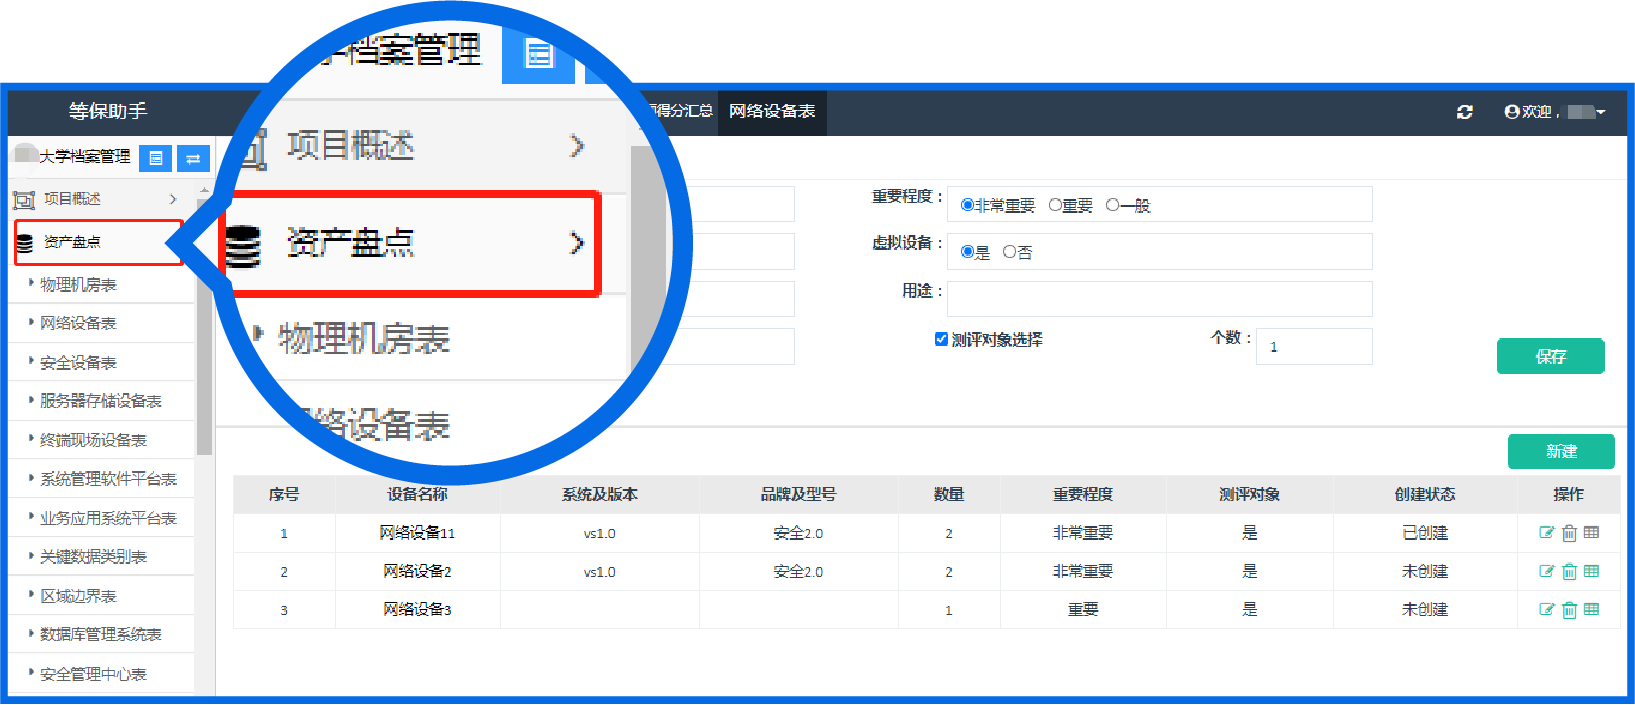Click the 网络设备11 name cell

pos(417,533)
